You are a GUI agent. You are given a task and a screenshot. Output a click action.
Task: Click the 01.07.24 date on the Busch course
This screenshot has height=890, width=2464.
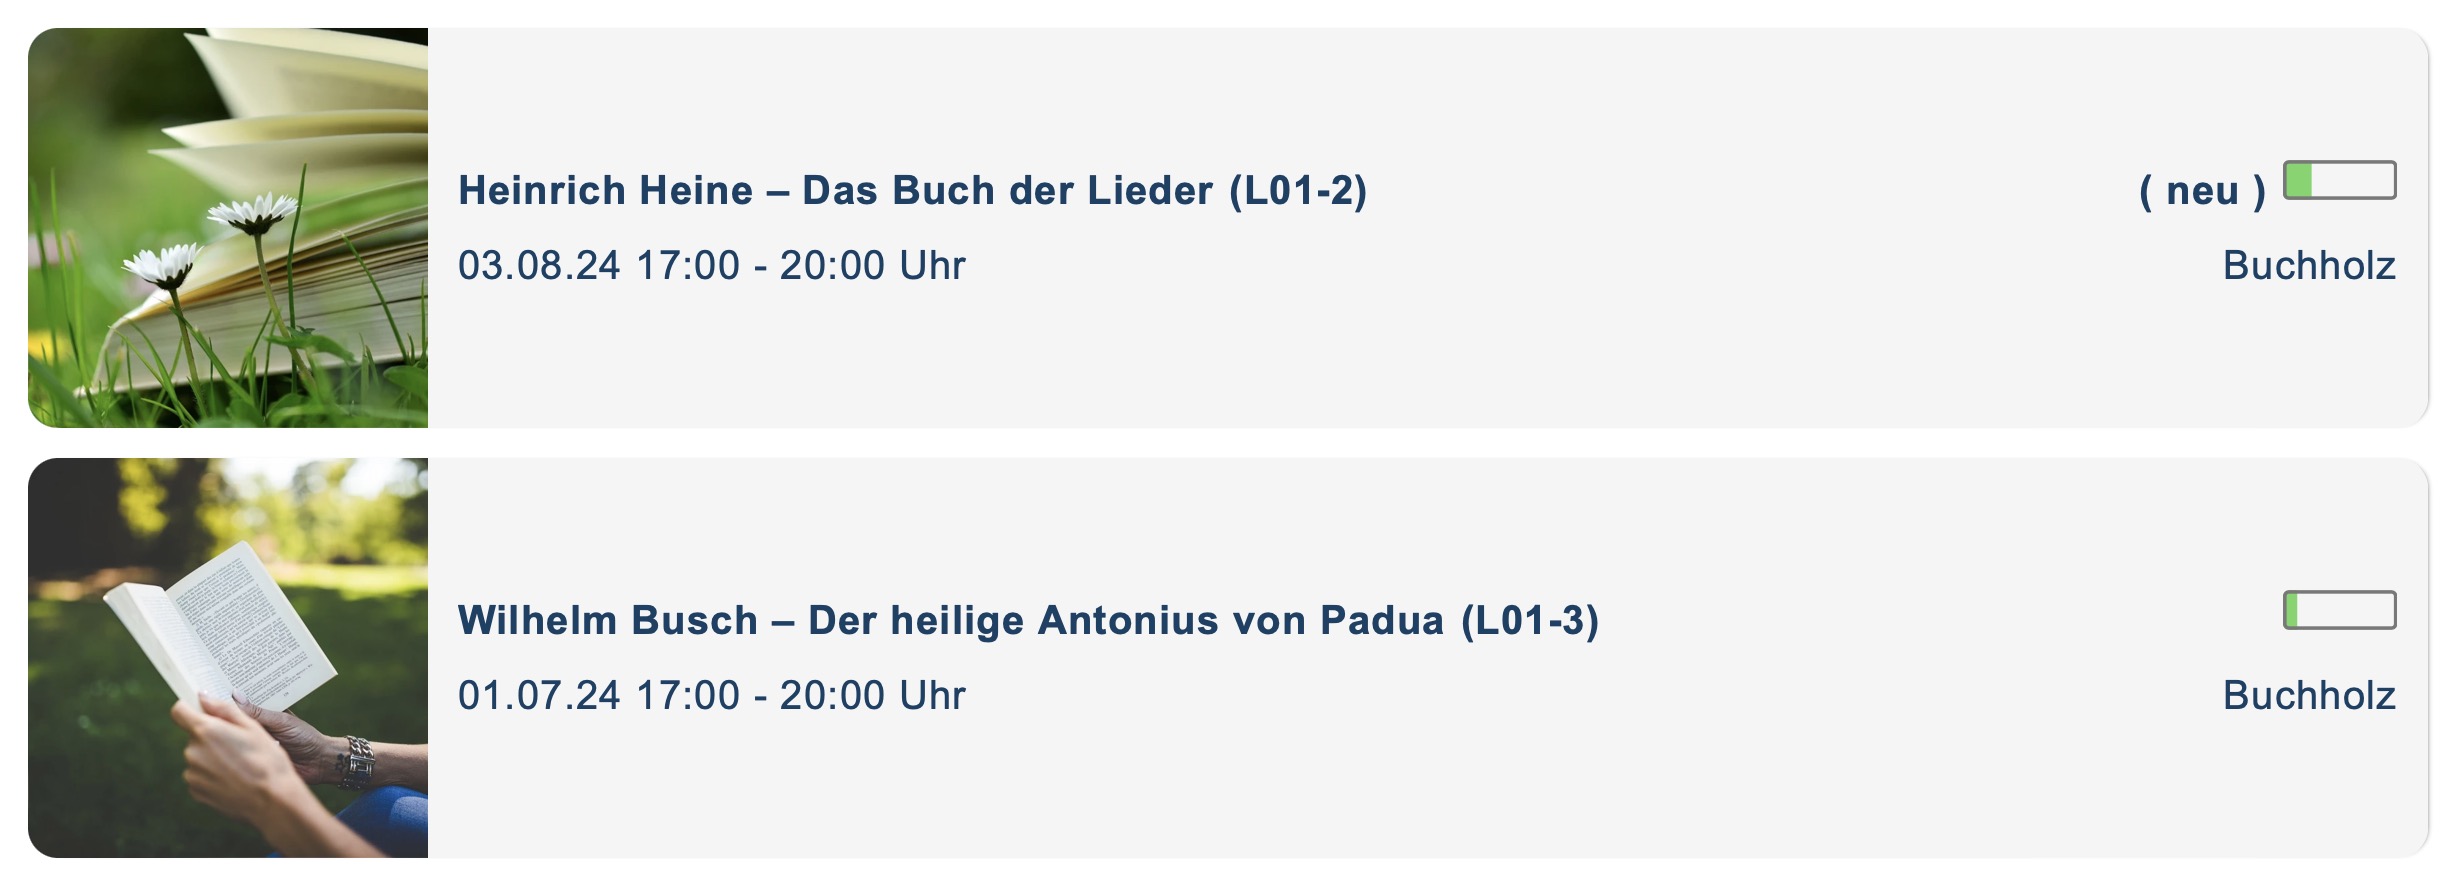pos(539,695)
